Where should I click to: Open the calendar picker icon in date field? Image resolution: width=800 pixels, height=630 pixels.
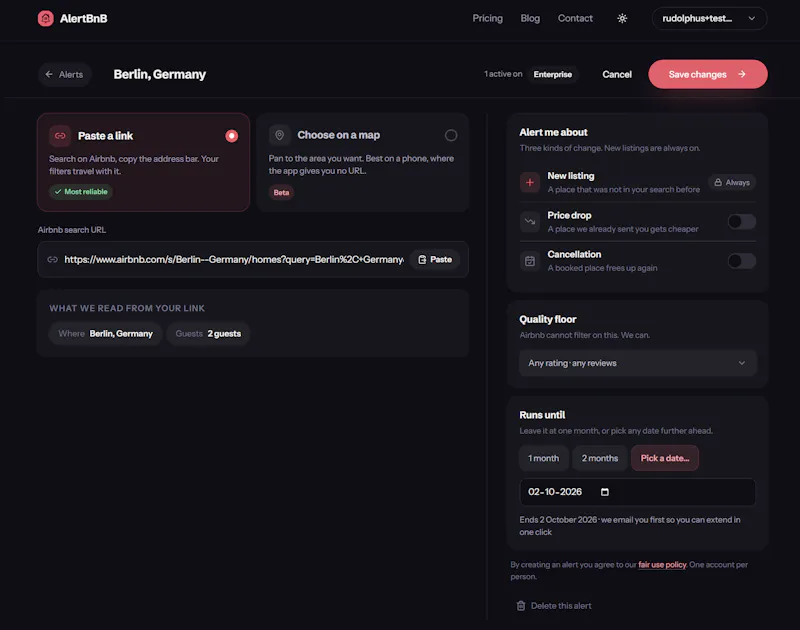pyautogui.click(x=605, y=492)
